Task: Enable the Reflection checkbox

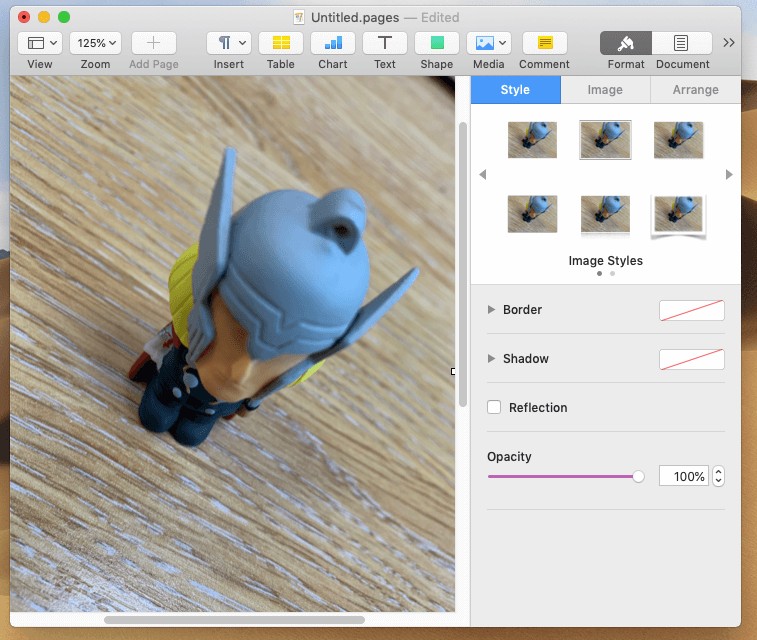Action: click(x=494, y=407)
